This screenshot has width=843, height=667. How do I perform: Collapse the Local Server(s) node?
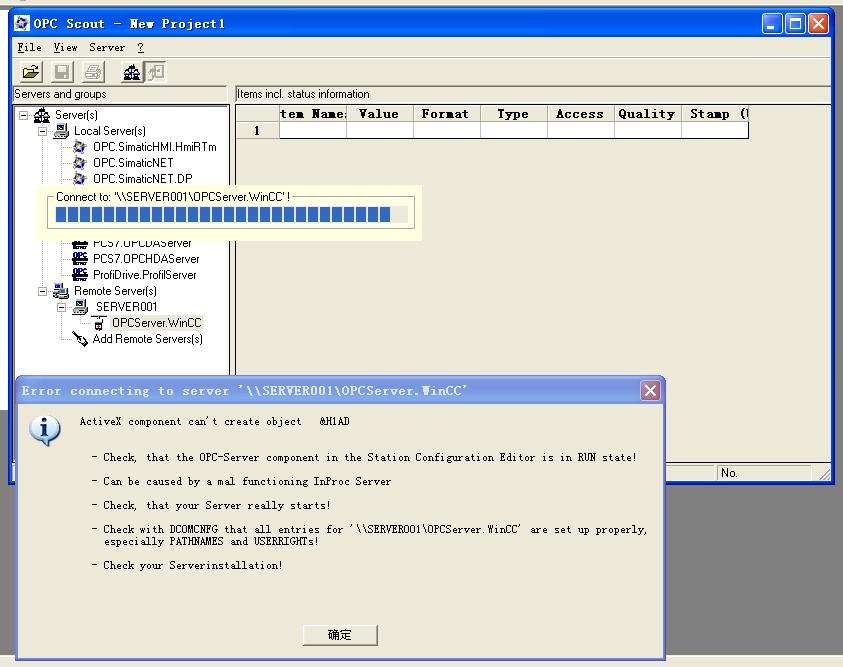[42, 131]
